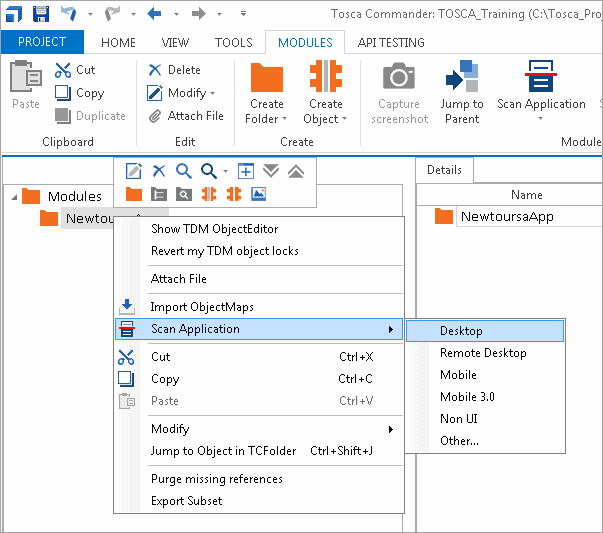
Task: Open the PROJECT ribbon tab
Action: [42, 42]
